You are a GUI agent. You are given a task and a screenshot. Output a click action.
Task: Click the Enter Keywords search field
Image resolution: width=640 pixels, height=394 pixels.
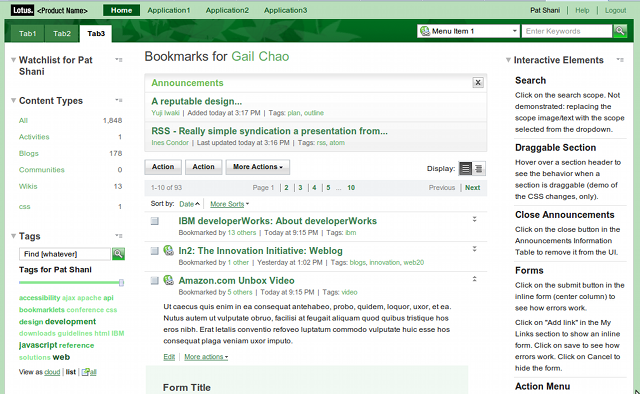pos(567,31)
